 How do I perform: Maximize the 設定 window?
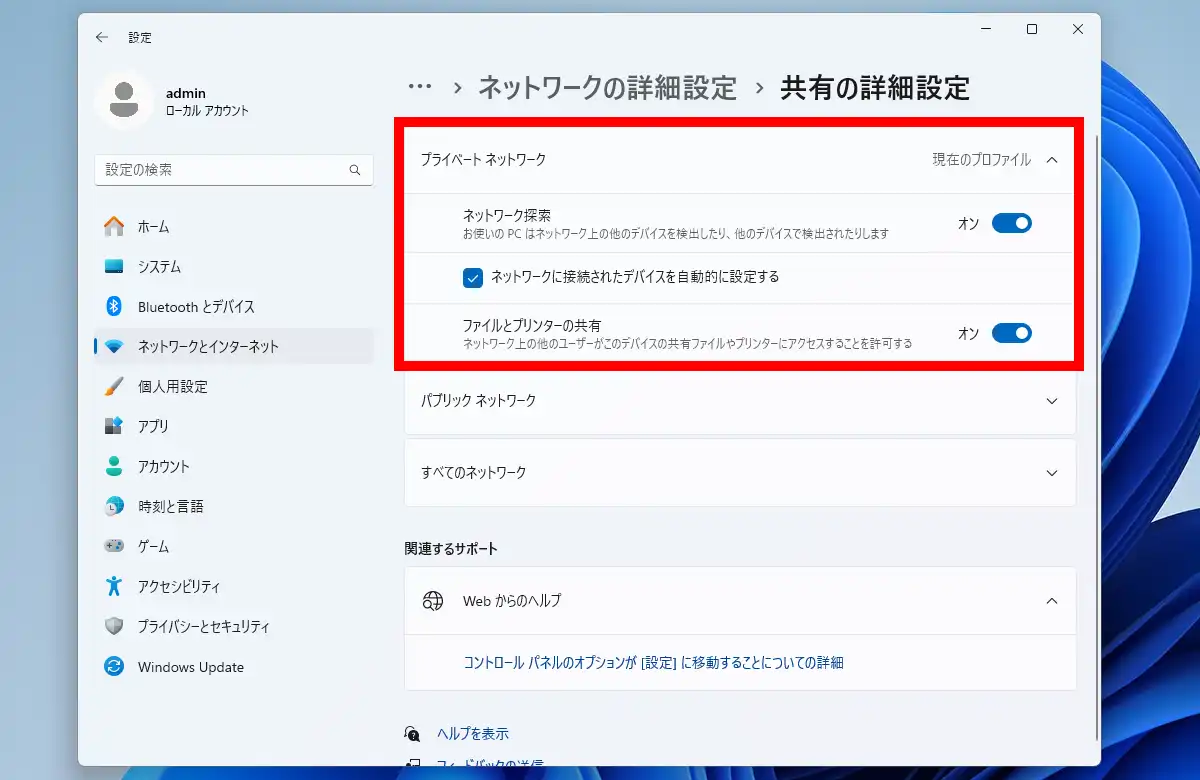pyautogui.click(x=1032, y=30)
